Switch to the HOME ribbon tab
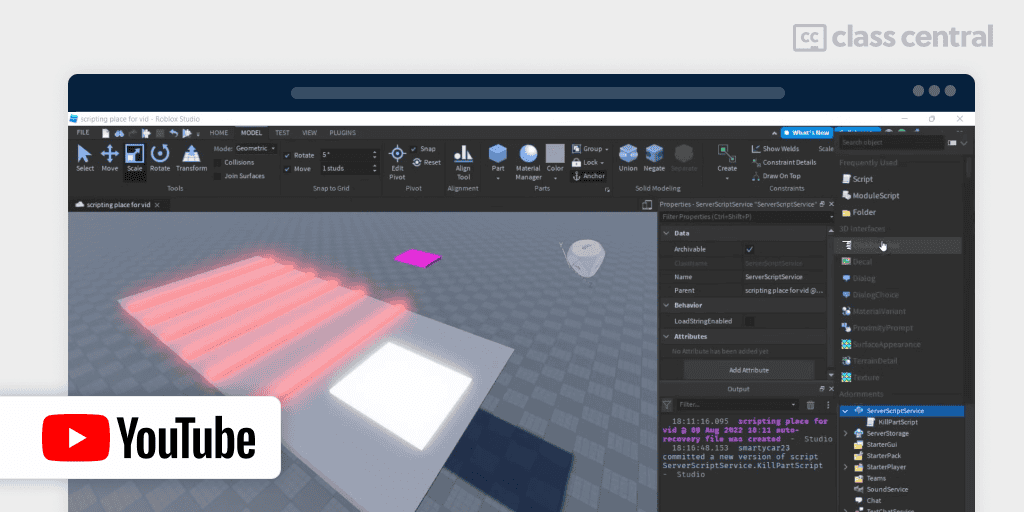Screen dimensions: 1024x512 pyautogui.click(x=219, y=133)
